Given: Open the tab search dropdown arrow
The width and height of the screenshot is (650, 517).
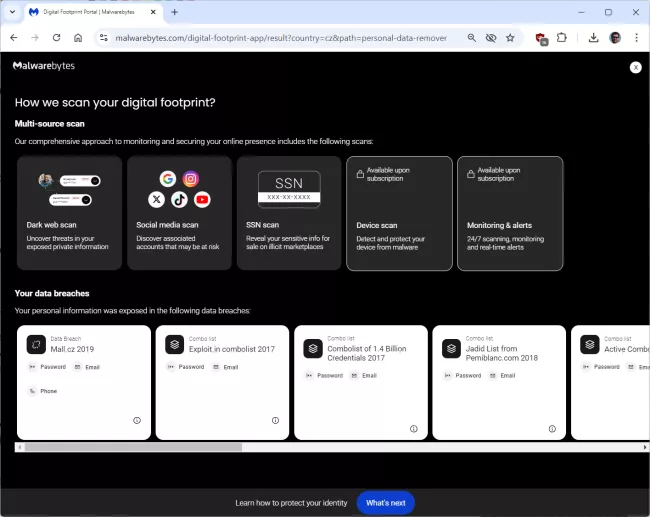Looking at the screenshot, I should (12, 12).
